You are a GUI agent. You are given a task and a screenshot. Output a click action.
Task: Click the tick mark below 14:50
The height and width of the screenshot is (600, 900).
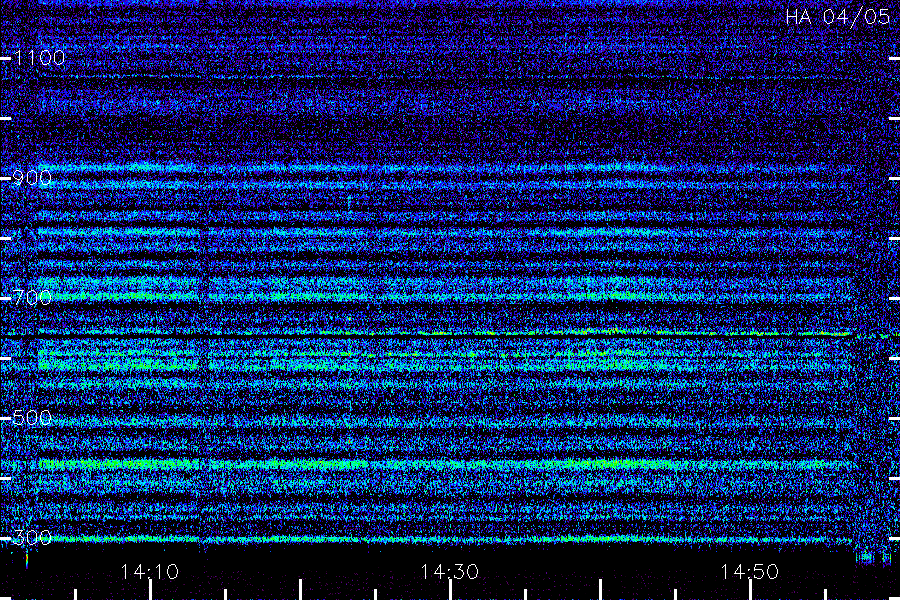[x=750, y=590]
